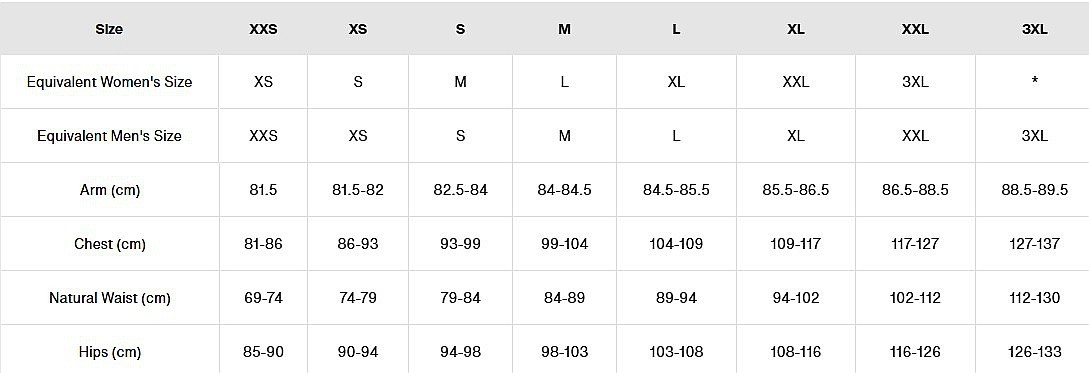
Task: Click the Arm (cm) row label
Action: coord(109,190)
